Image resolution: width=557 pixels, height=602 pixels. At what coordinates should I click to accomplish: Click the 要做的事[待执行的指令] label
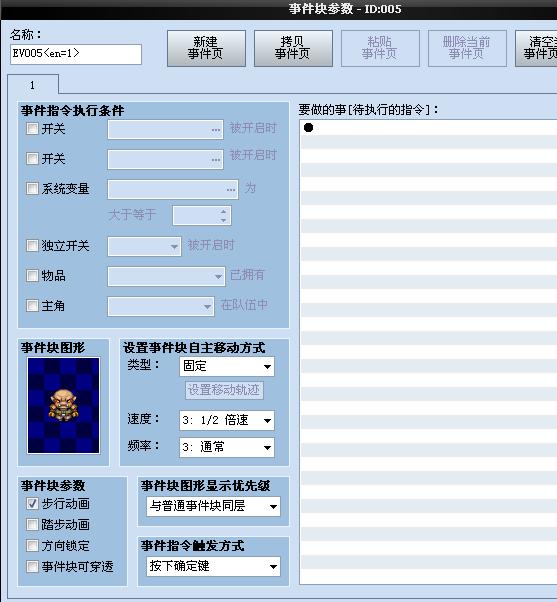[368, 110]
